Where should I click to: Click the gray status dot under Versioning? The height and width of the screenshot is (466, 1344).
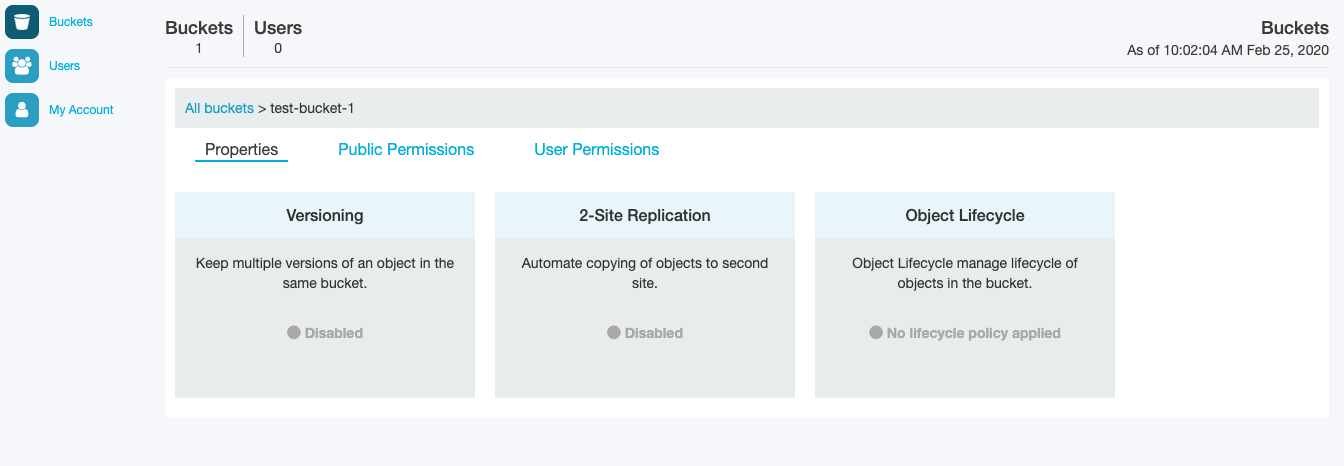tap(294, 332)
